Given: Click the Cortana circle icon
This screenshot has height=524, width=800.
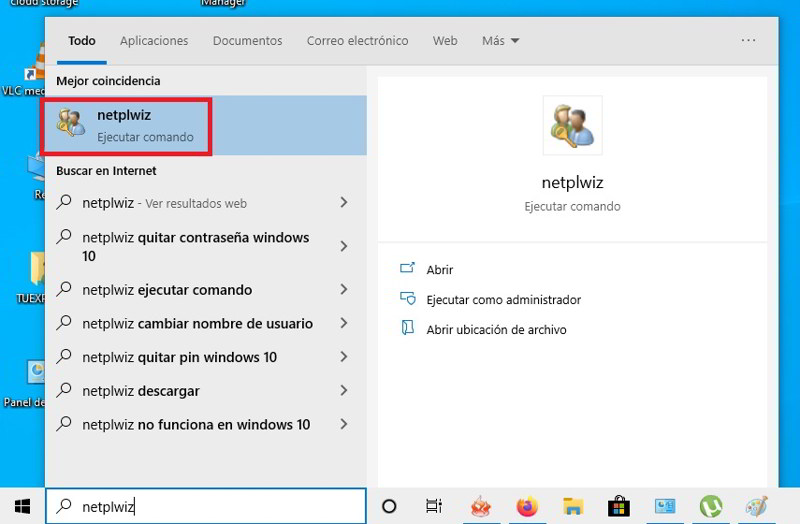Looking at the screenshot, I should 390,506.
